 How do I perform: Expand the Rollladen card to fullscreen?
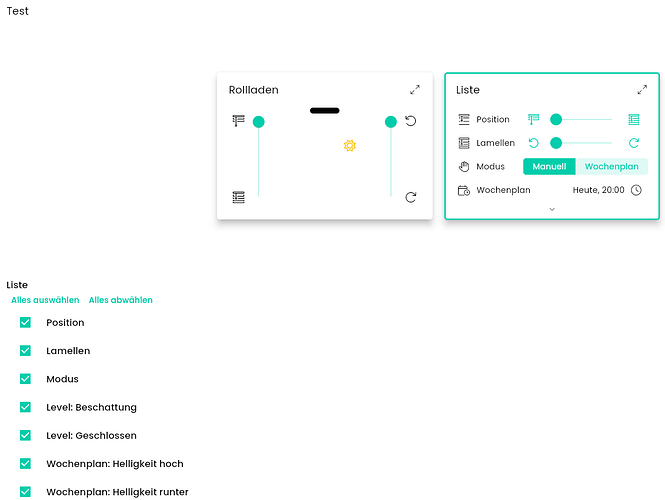[x=415, y=90]
